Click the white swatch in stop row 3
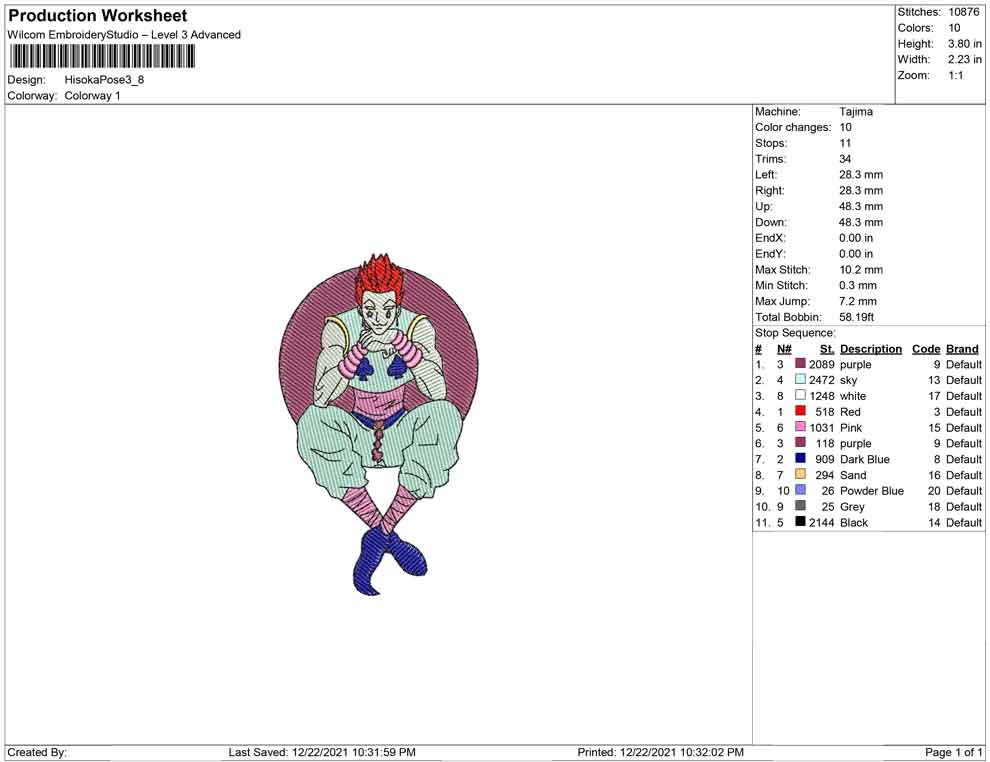The width and height of the screenshot is (990, 762). (x=800, y=395)
